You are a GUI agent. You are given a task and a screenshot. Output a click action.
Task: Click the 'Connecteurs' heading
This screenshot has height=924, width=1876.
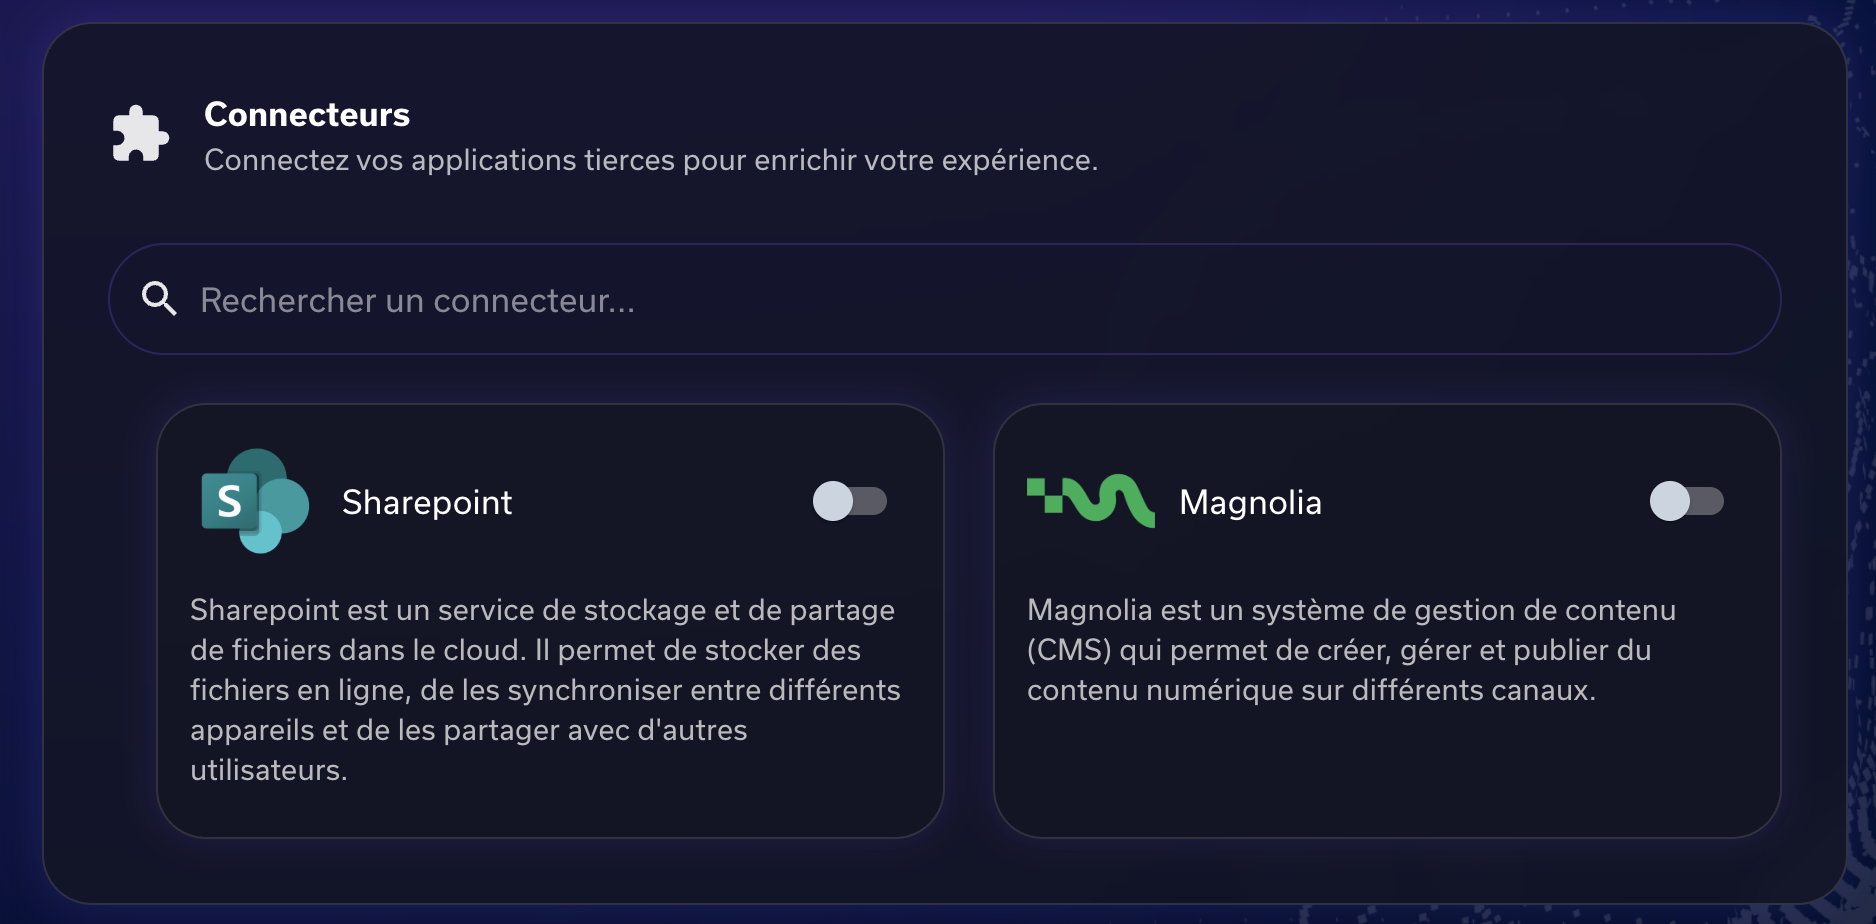coord(307,115)
